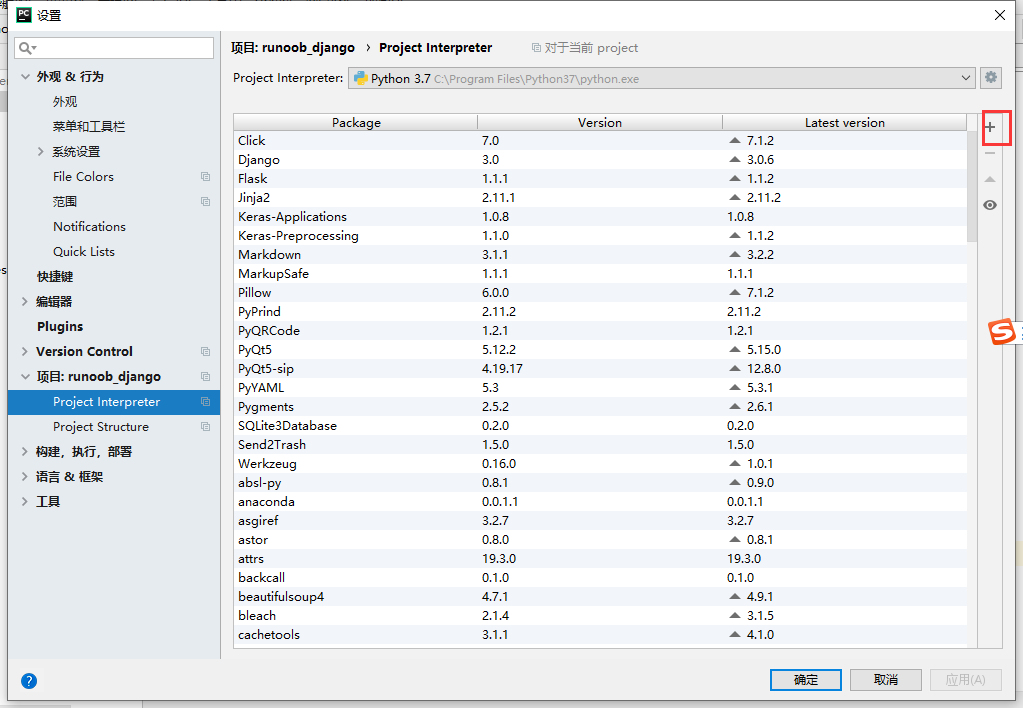Click the bleach version 2.1.4 cell
Viewport: 1023px width, 708px height.
click(x=495, y=615)
